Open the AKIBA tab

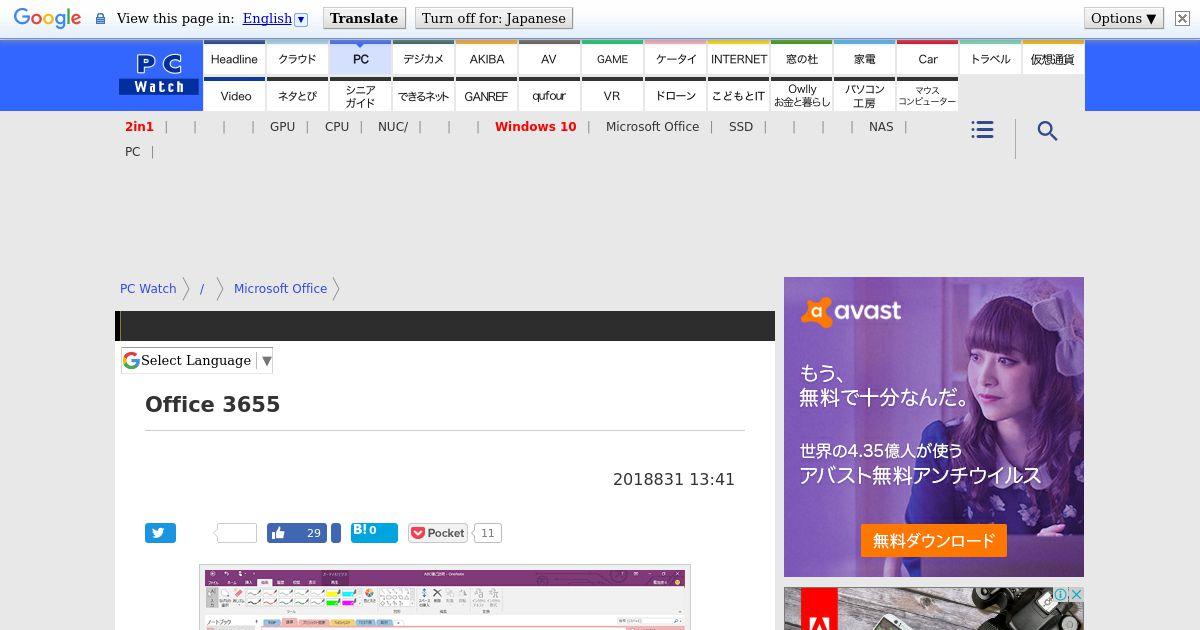[x=487, y=58]
